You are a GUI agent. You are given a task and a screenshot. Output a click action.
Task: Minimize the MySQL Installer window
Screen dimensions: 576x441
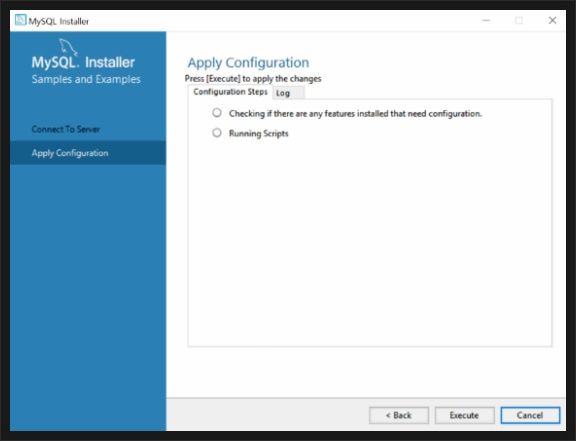pyautogui.click(x=486, y=20)
